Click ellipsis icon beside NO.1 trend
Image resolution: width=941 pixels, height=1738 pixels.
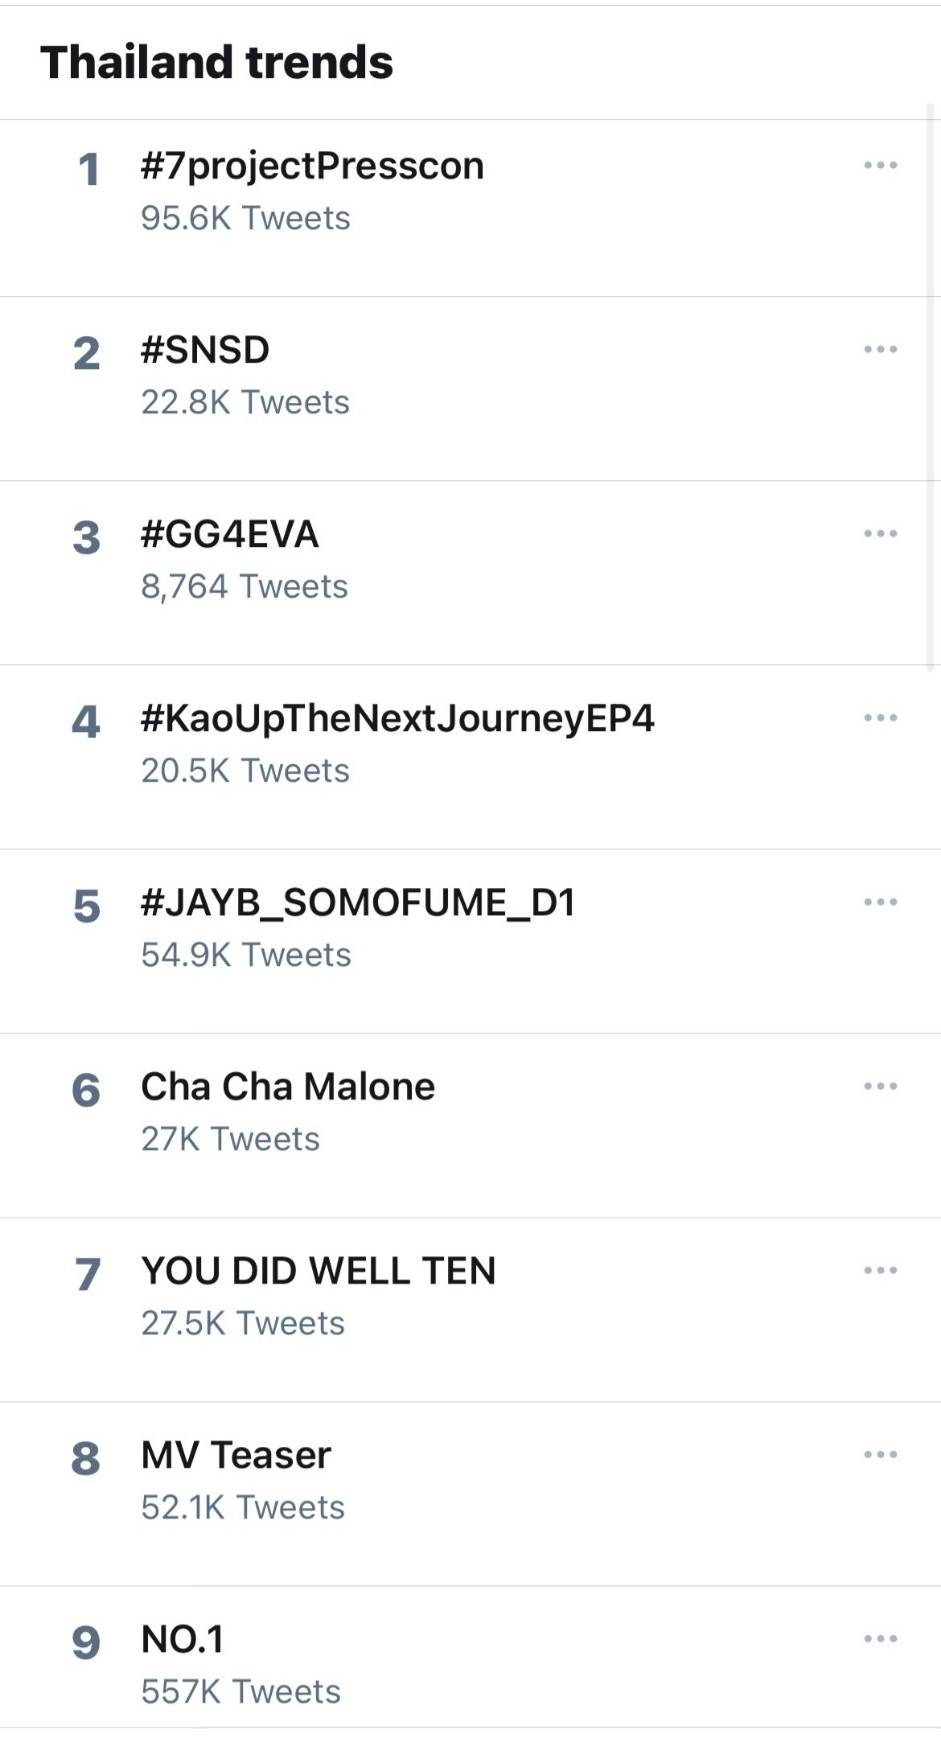pyautogui.click(x=880, y=1638)
